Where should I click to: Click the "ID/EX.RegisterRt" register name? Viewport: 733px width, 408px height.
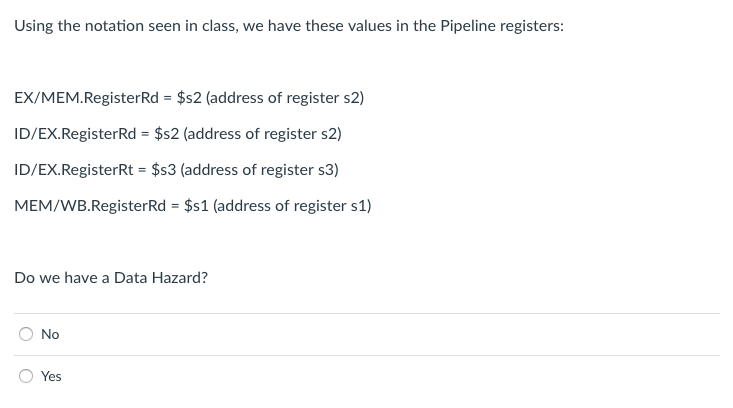75,170
